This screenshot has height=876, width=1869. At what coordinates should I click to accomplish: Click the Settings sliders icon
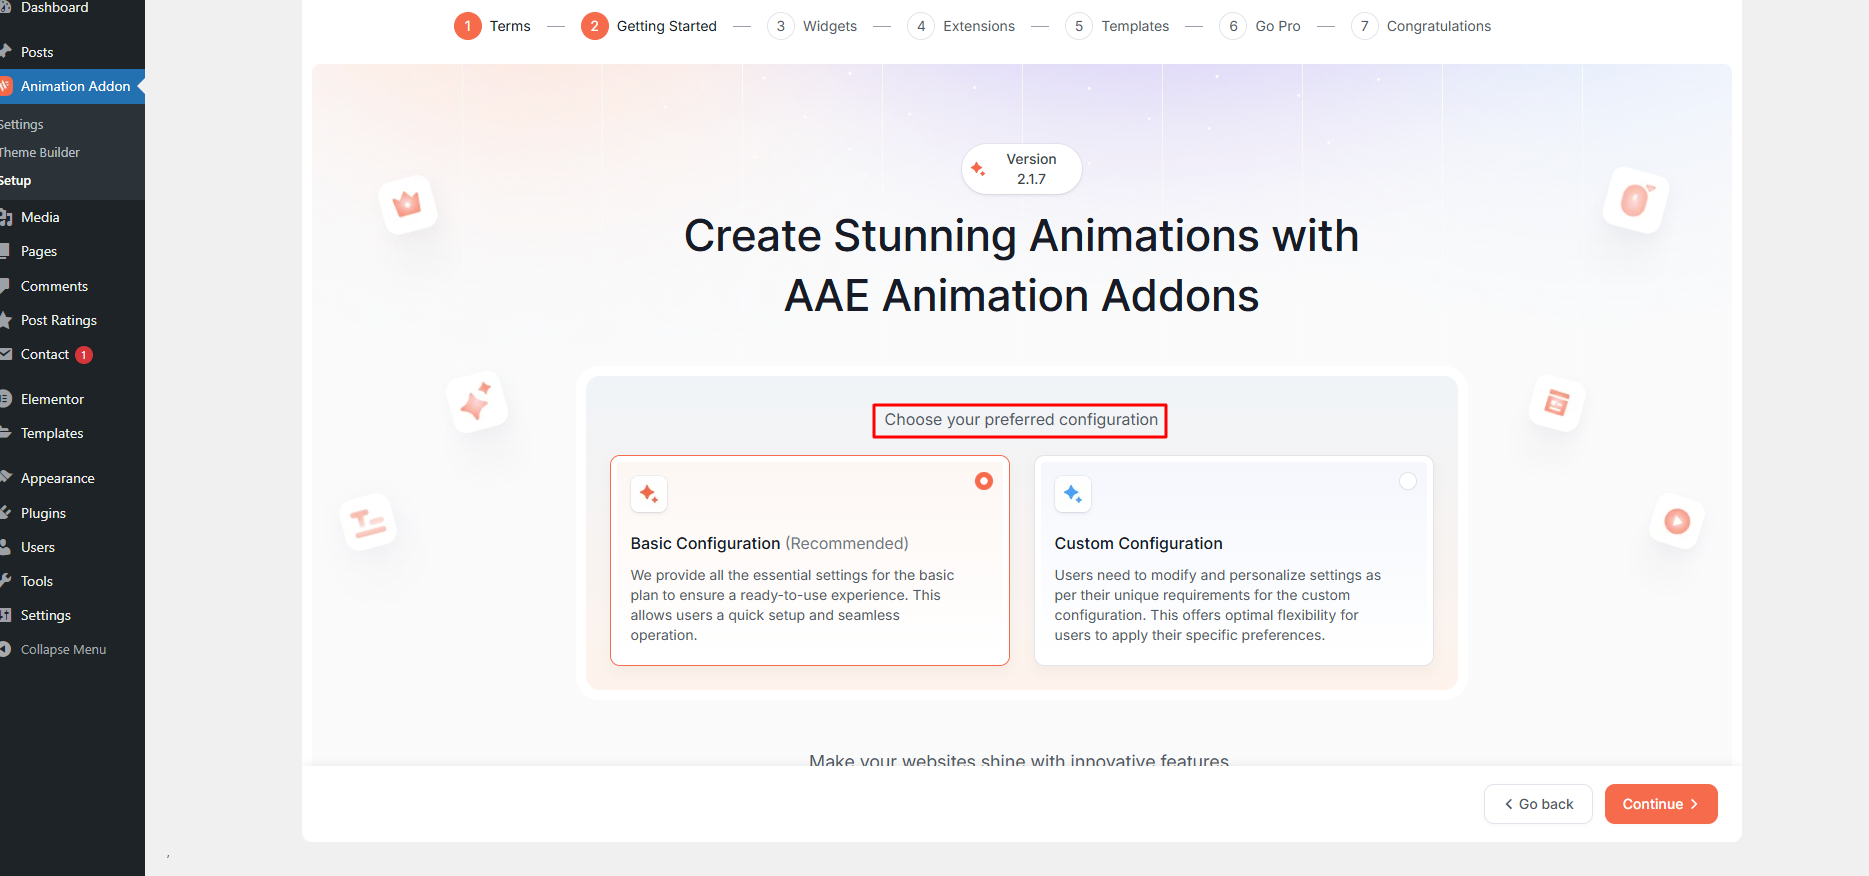coord(4,615)
